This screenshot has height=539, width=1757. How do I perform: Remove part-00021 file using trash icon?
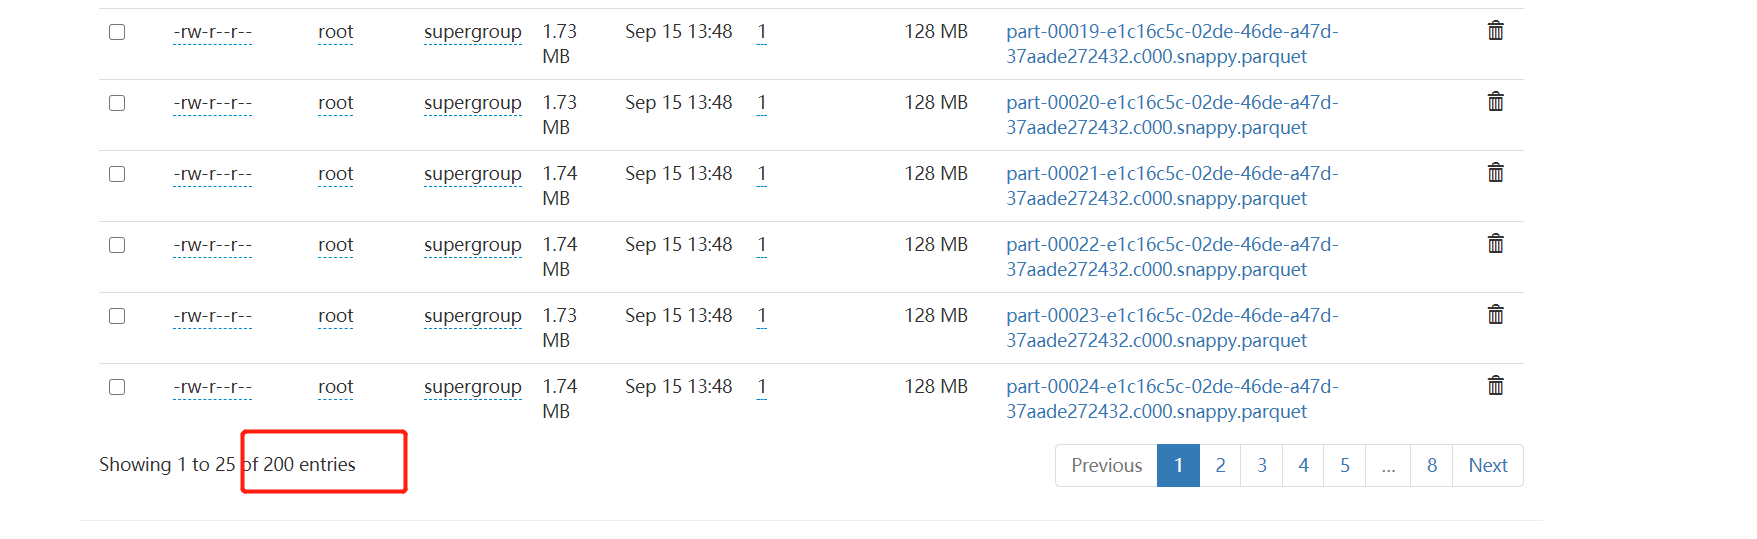point(1495,173)
